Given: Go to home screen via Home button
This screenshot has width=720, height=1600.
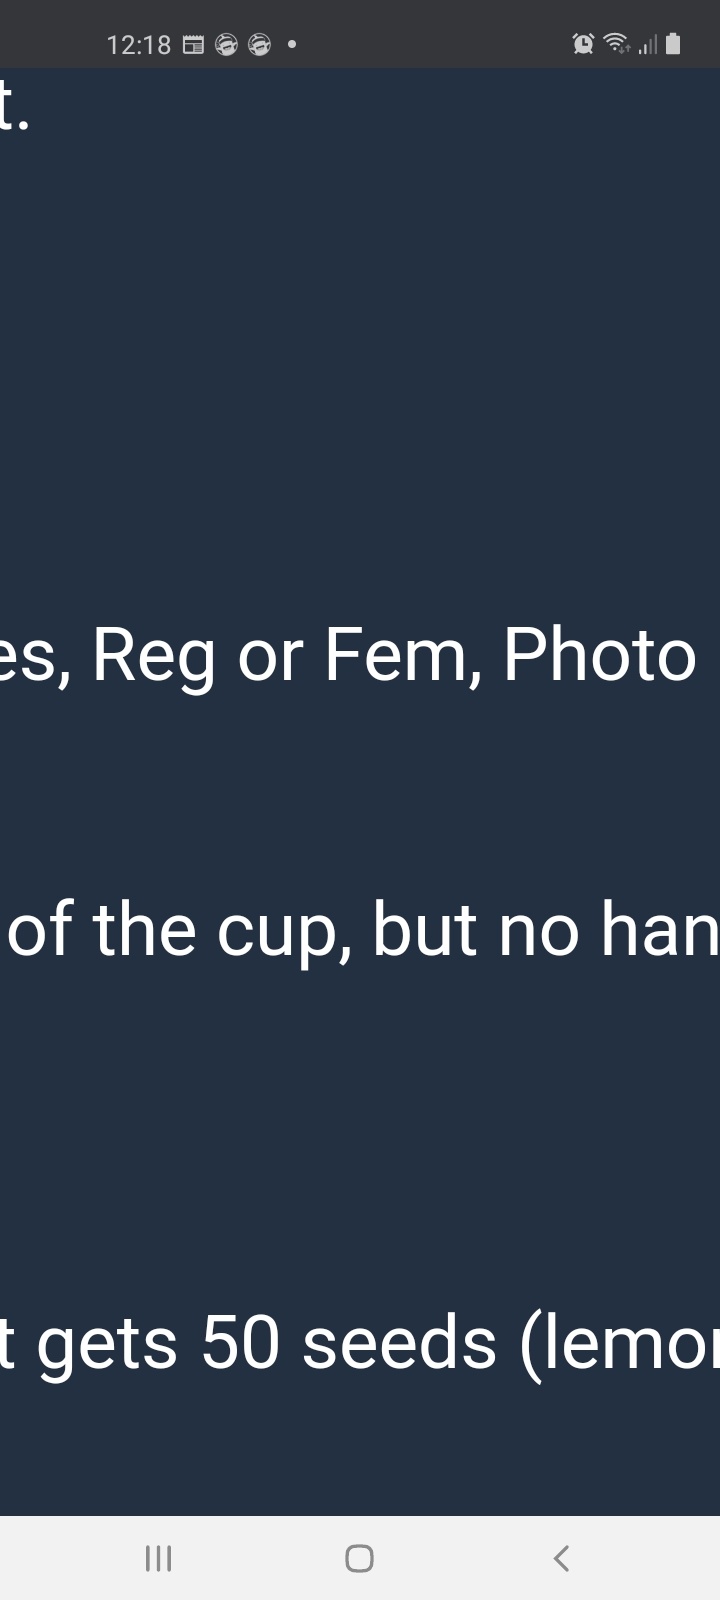Looking at the screenshot, I should (x=359, y=1558).
